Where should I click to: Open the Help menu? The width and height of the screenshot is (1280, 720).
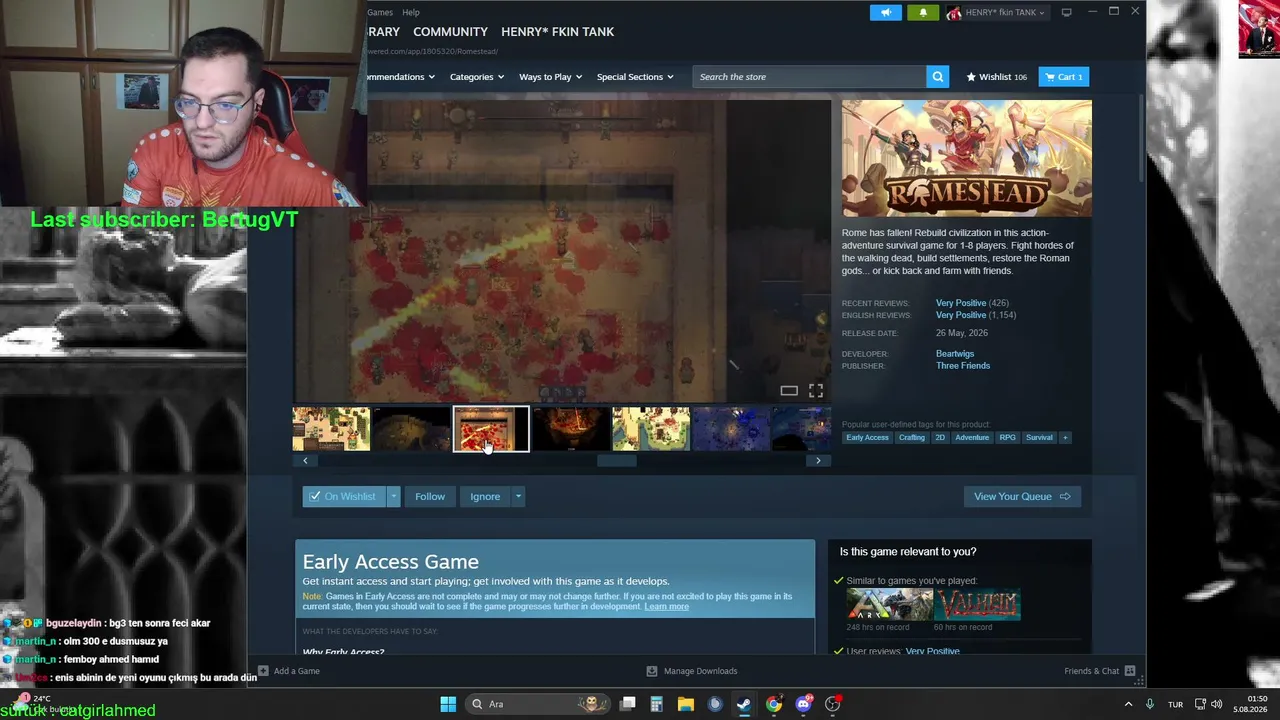pyautogui.click(x=411, y=12)
